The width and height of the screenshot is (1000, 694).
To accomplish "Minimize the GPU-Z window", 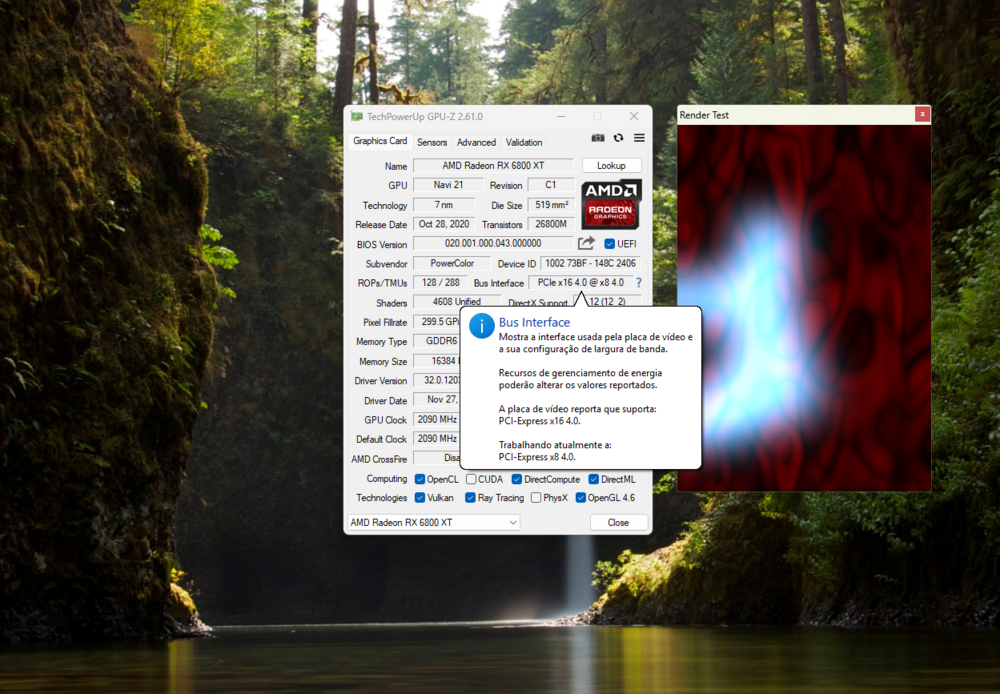I will click(561, 116).
